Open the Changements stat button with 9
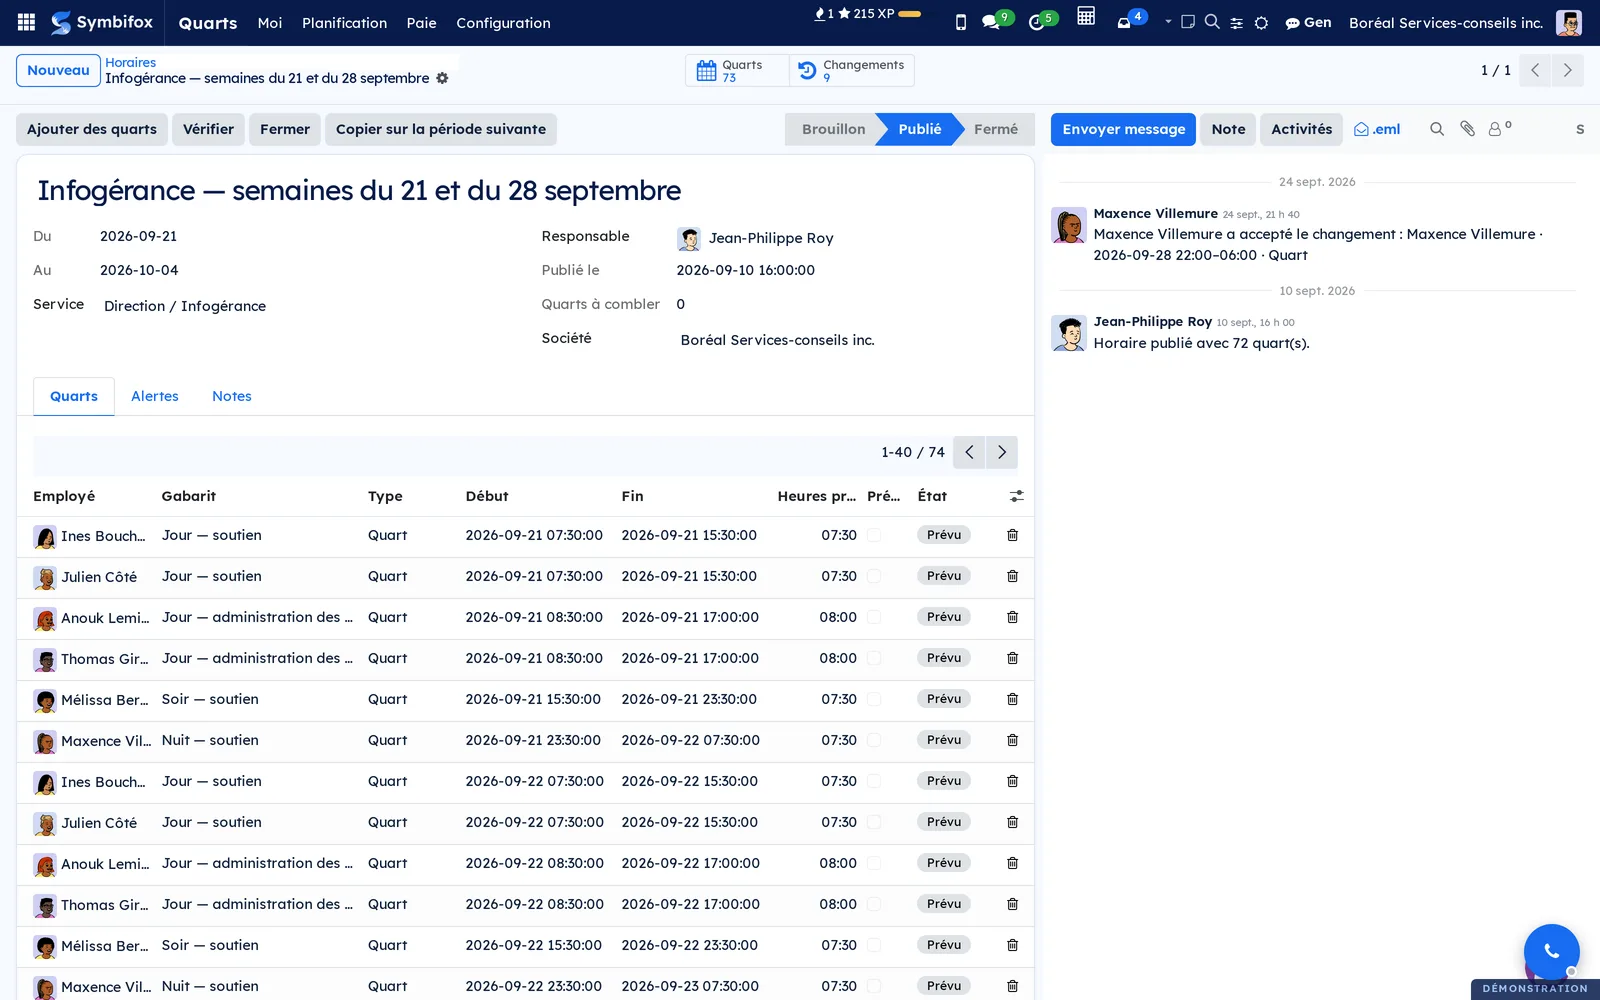 [x=852, y=70]
